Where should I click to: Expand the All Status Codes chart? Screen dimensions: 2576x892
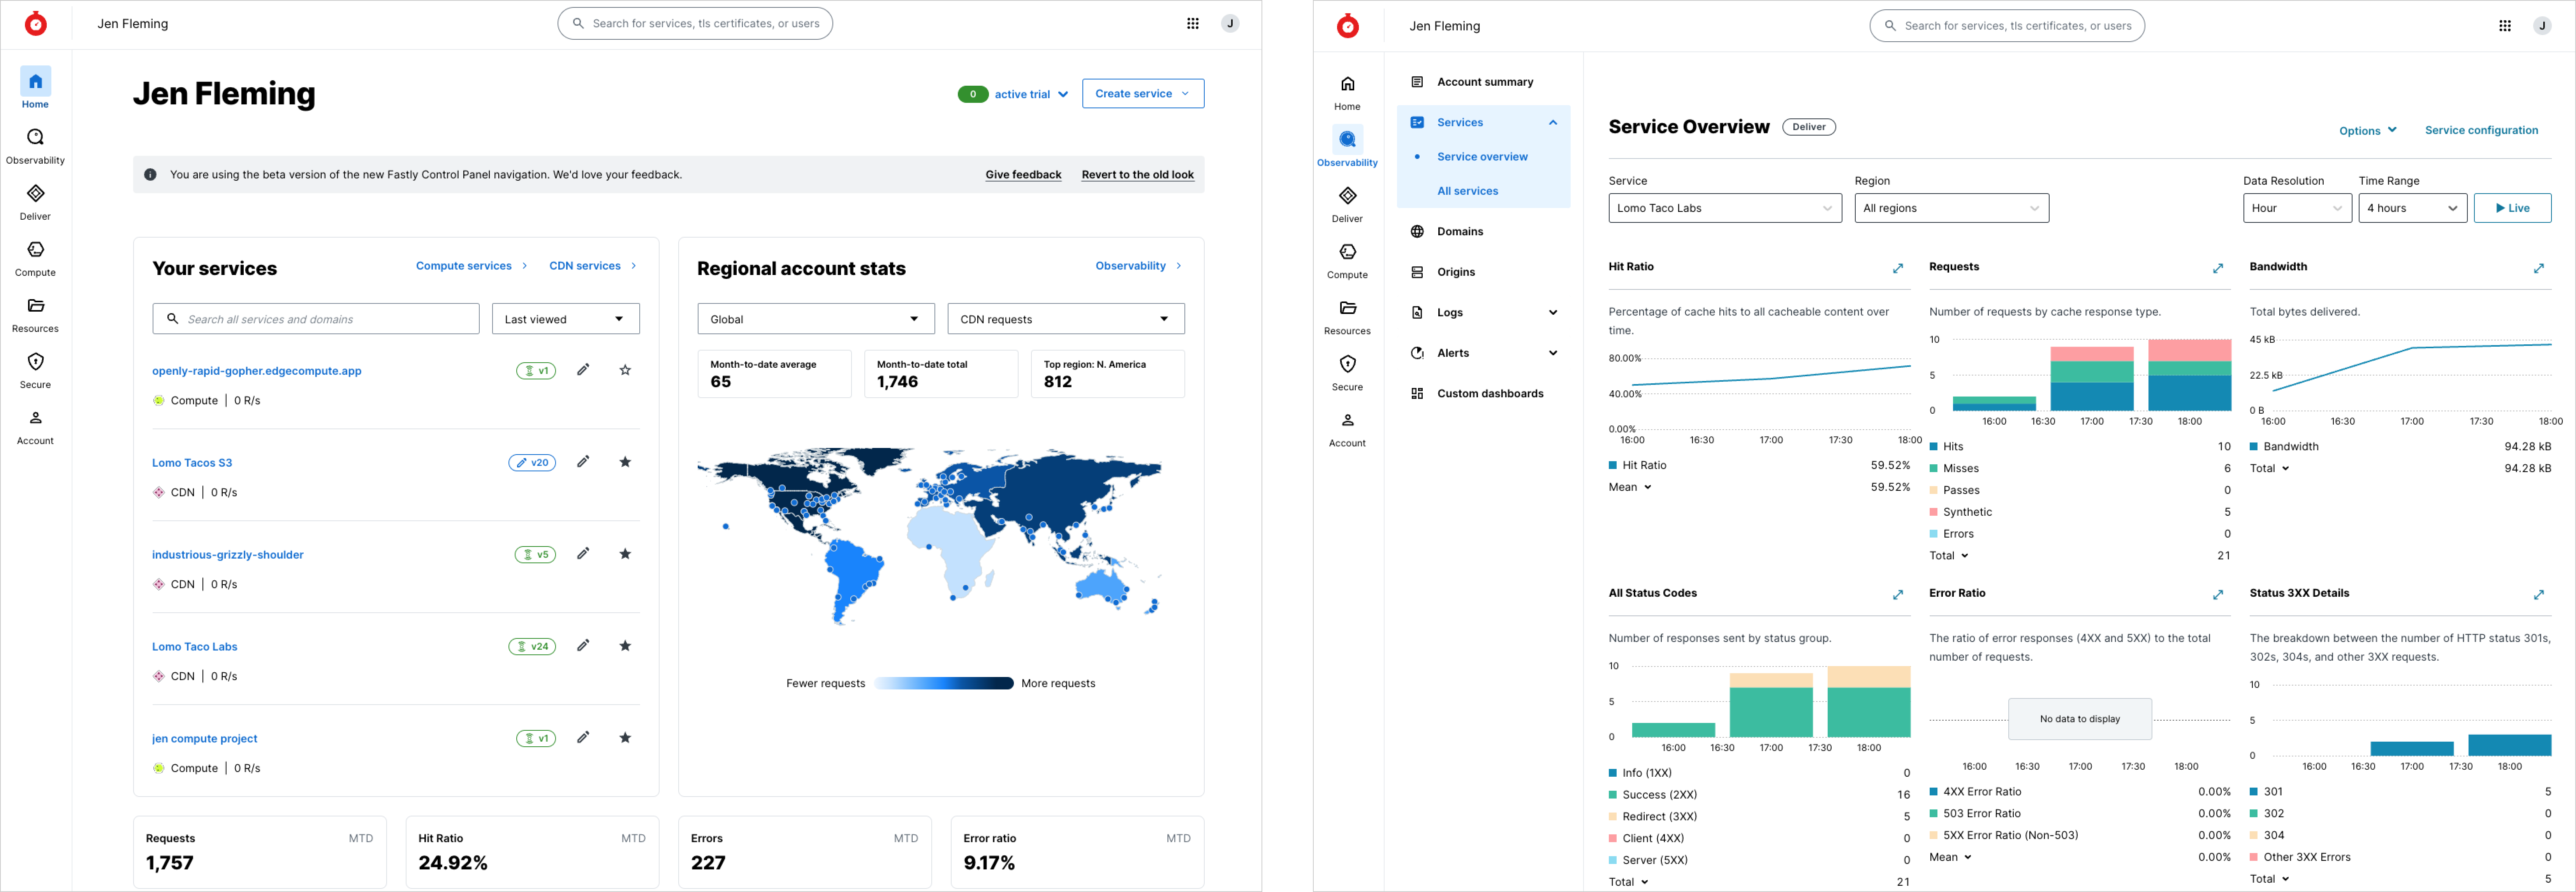pos(1898,595)
